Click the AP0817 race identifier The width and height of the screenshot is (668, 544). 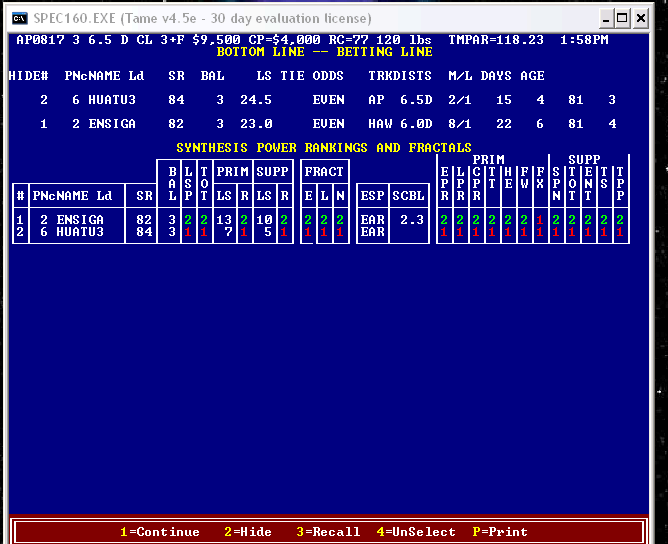(40, 40)
